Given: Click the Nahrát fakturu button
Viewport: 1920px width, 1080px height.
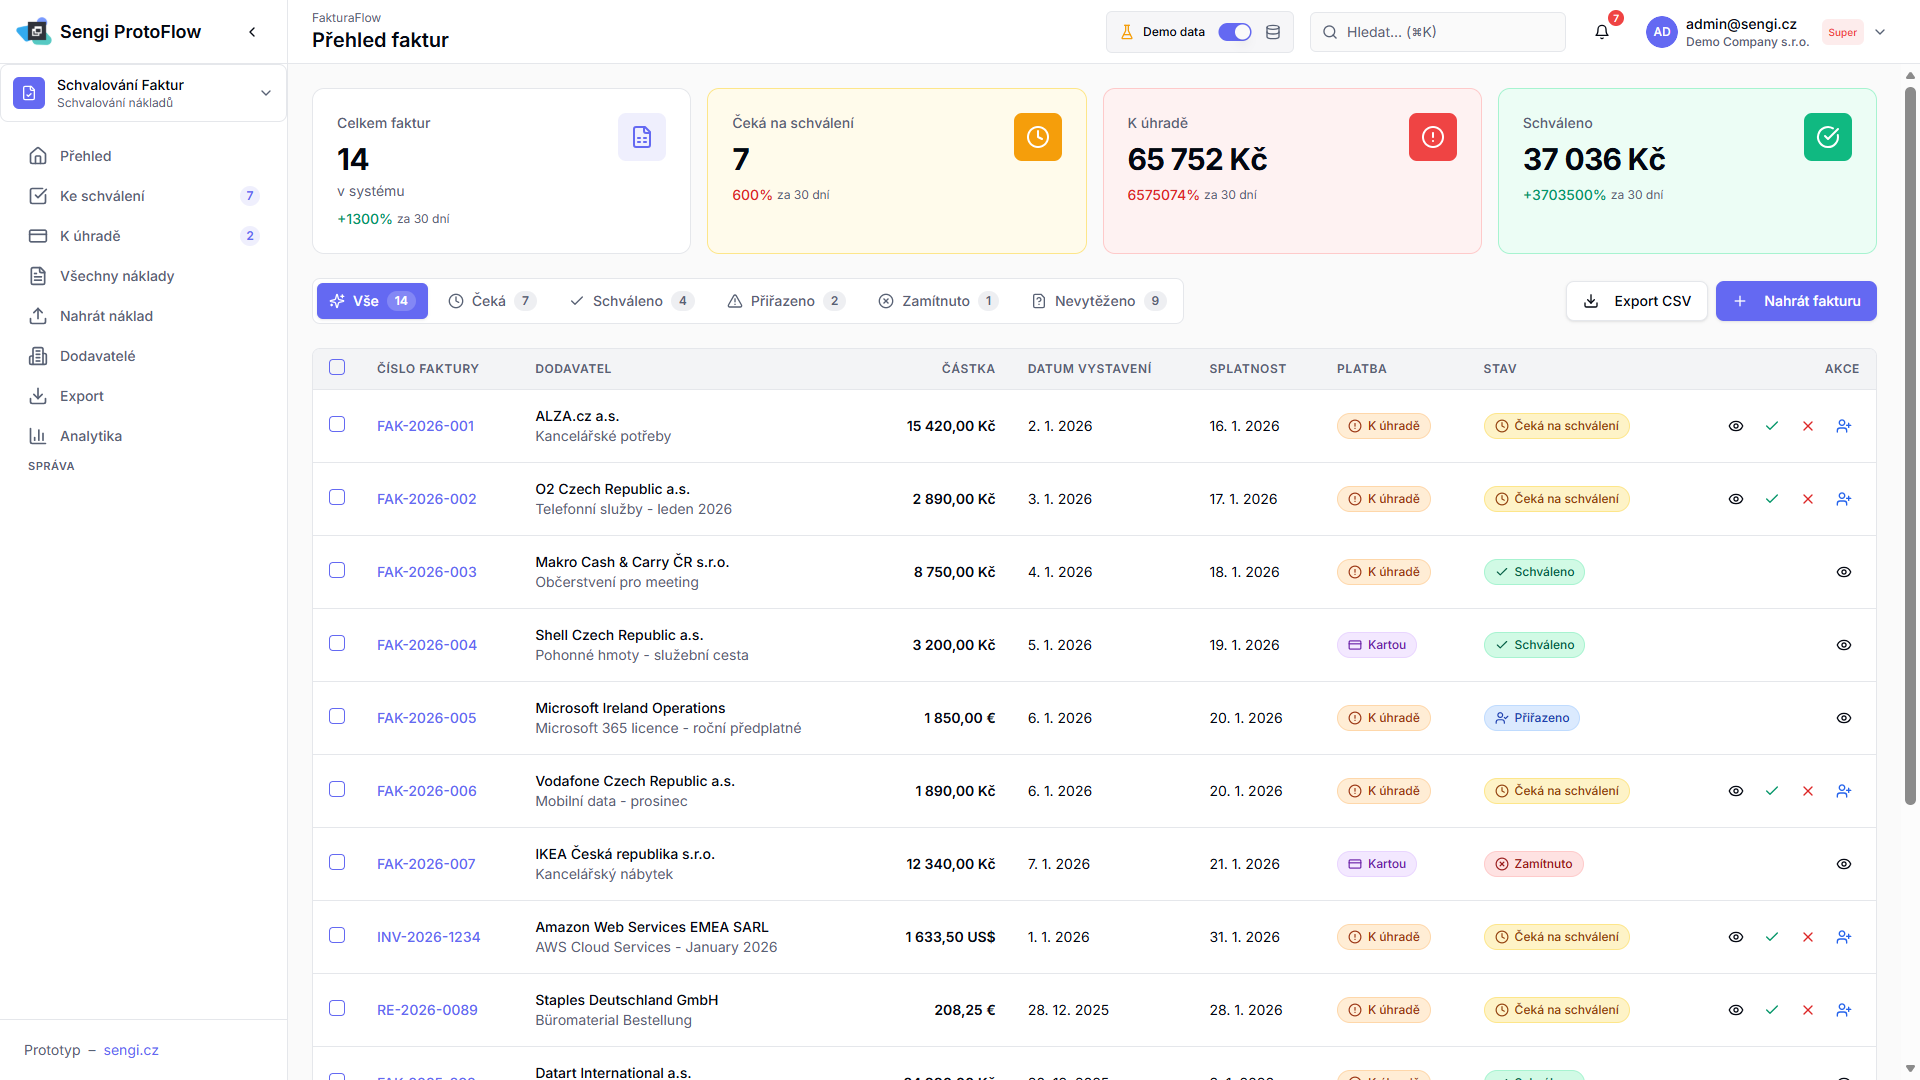Looking at the screenshot, I should (x=1796, y=301).
